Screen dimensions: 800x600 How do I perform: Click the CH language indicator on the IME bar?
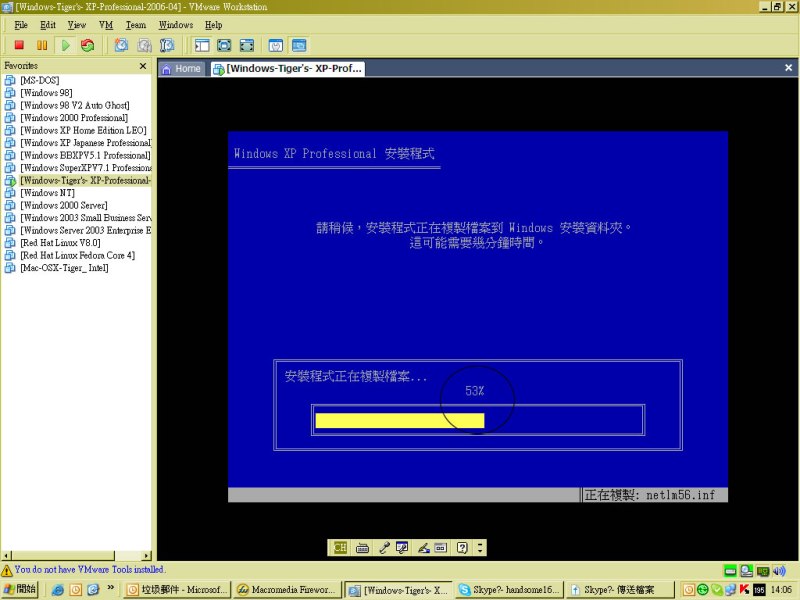(340, 547)
